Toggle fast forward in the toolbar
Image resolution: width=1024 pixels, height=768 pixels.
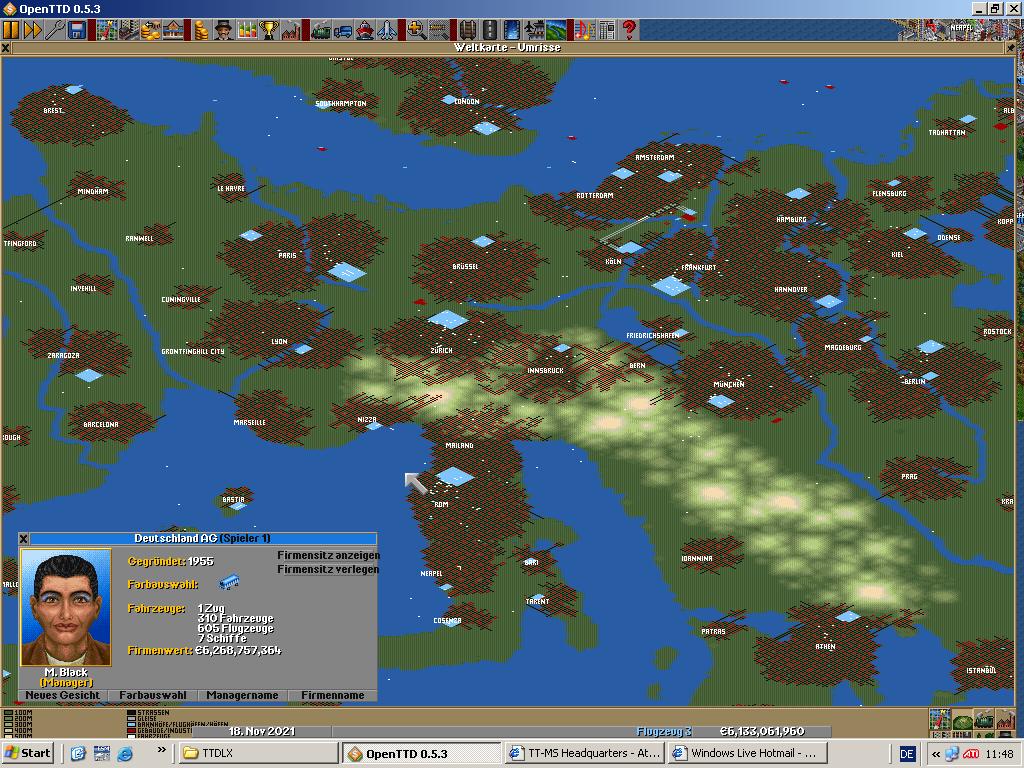click(33, 30)
